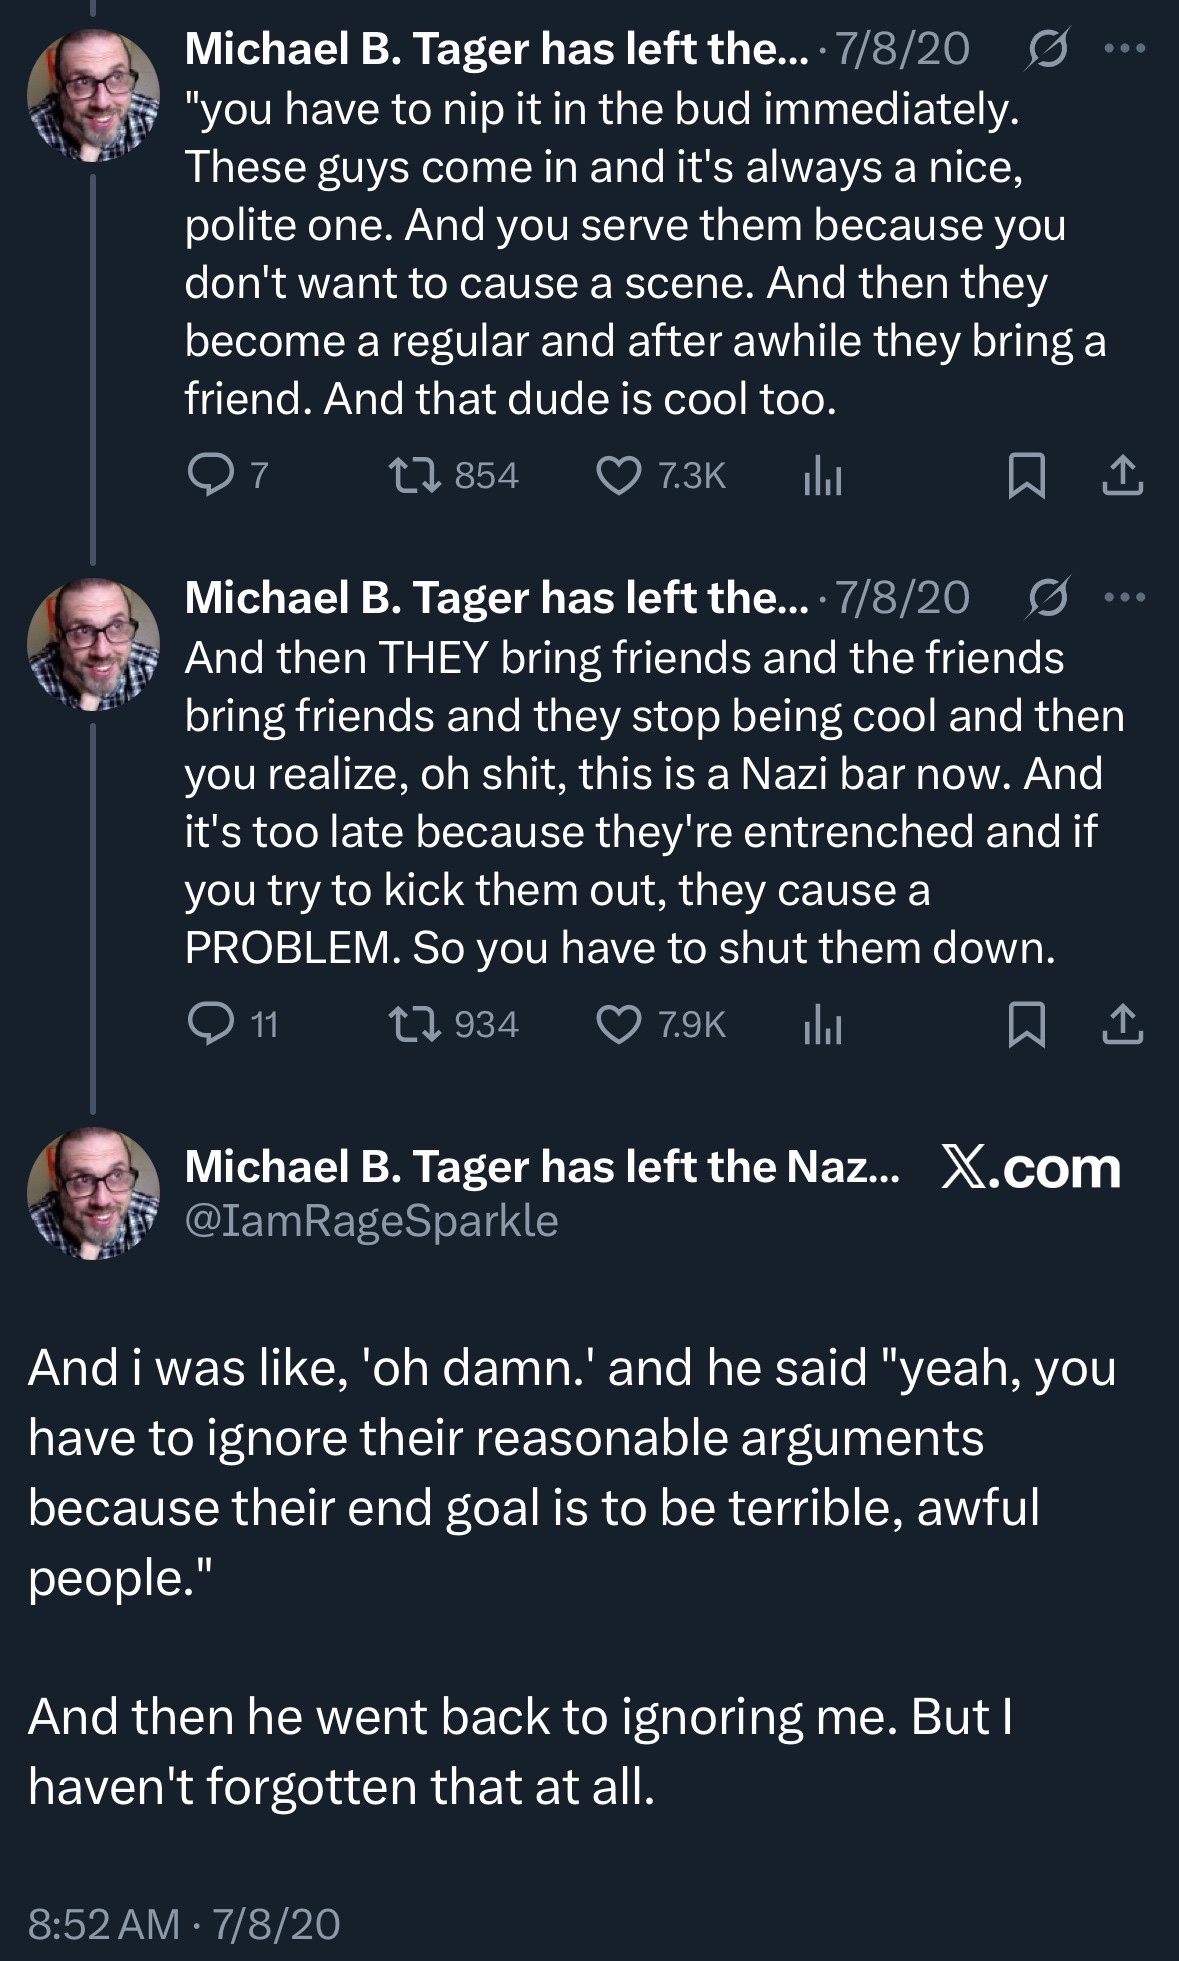This screenshot has height=1961, width=1179.
Task: Retweet the second tweet with 934 reposts
Action: click(415, 1024)
